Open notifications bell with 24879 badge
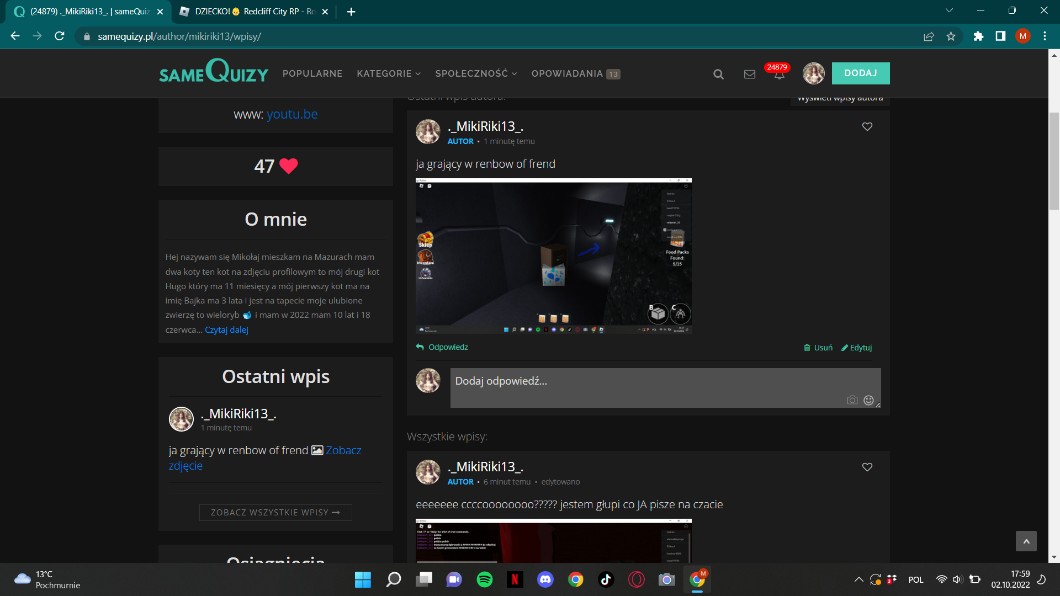Image resolution: width=1060 pixels, height=596 pixels. coord(779,74)
